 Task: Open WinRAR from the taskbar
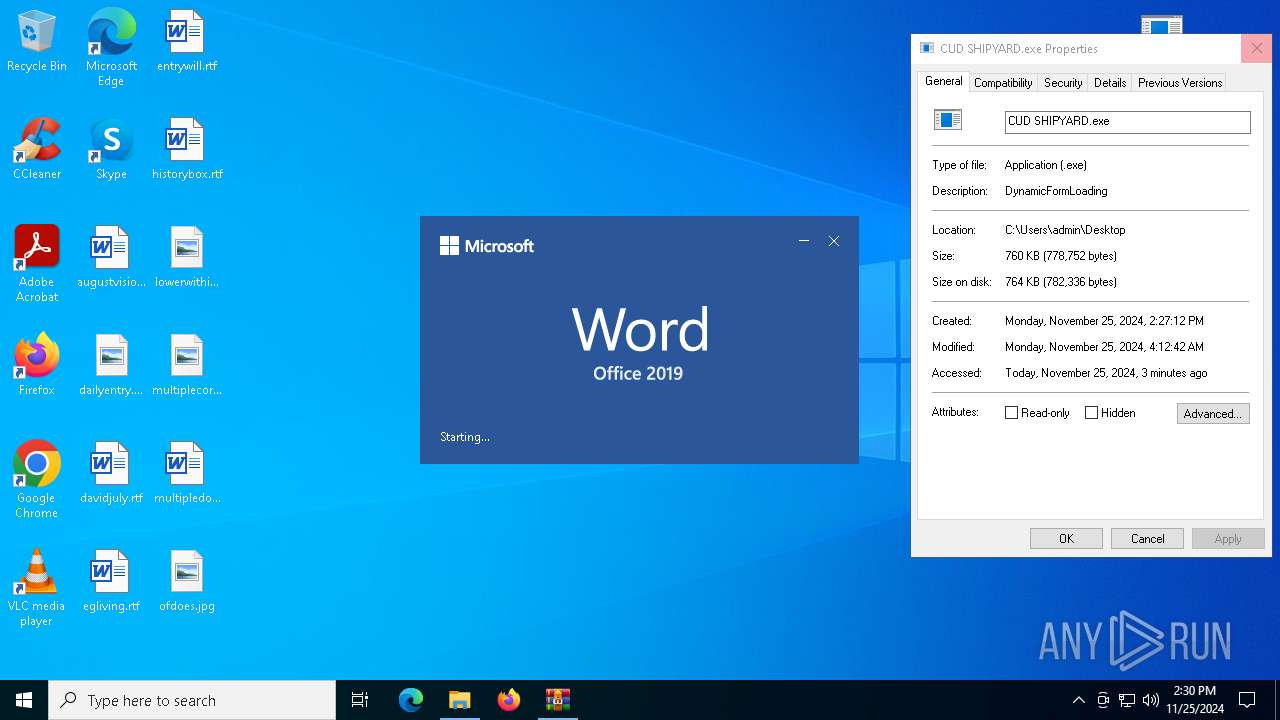[557, 700]
